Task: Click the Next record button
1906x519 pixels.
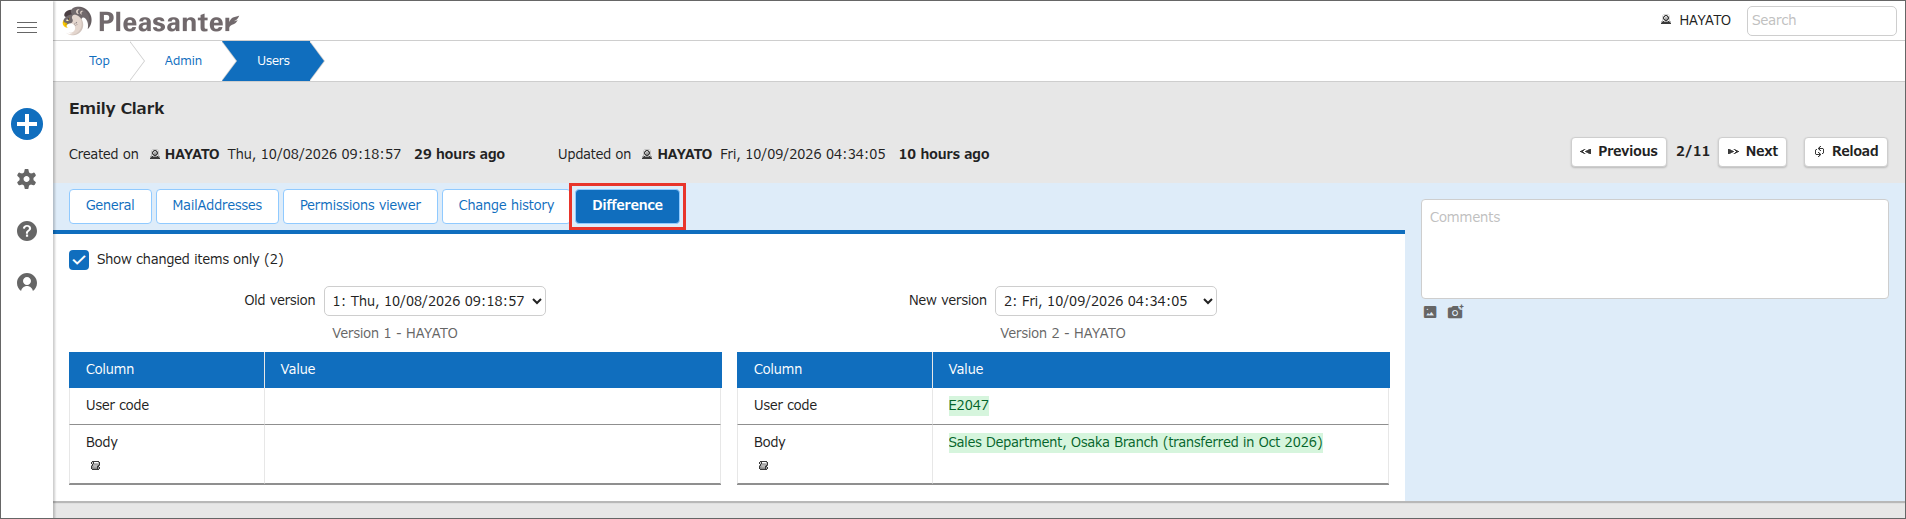Action: [1752, 152]
